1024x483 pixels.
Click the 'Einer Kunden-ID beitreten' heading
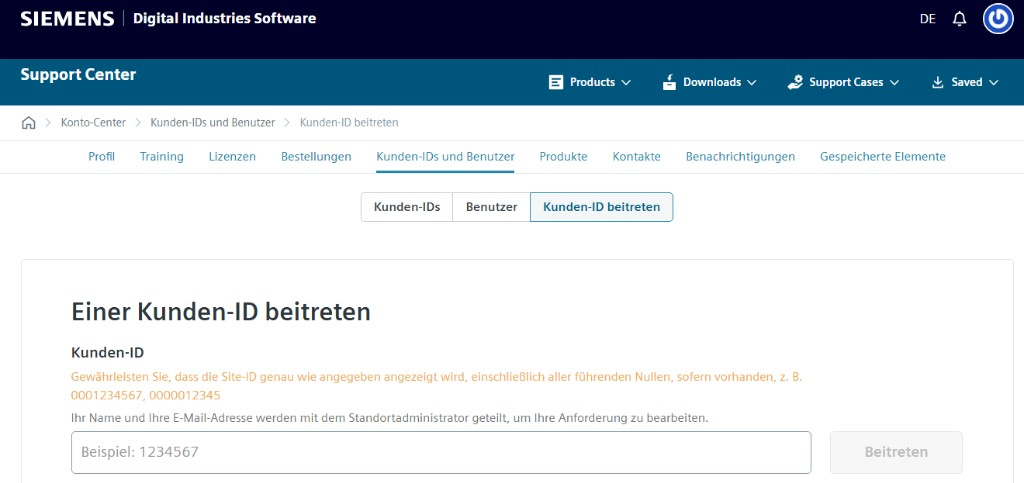(x=221, y=312)
